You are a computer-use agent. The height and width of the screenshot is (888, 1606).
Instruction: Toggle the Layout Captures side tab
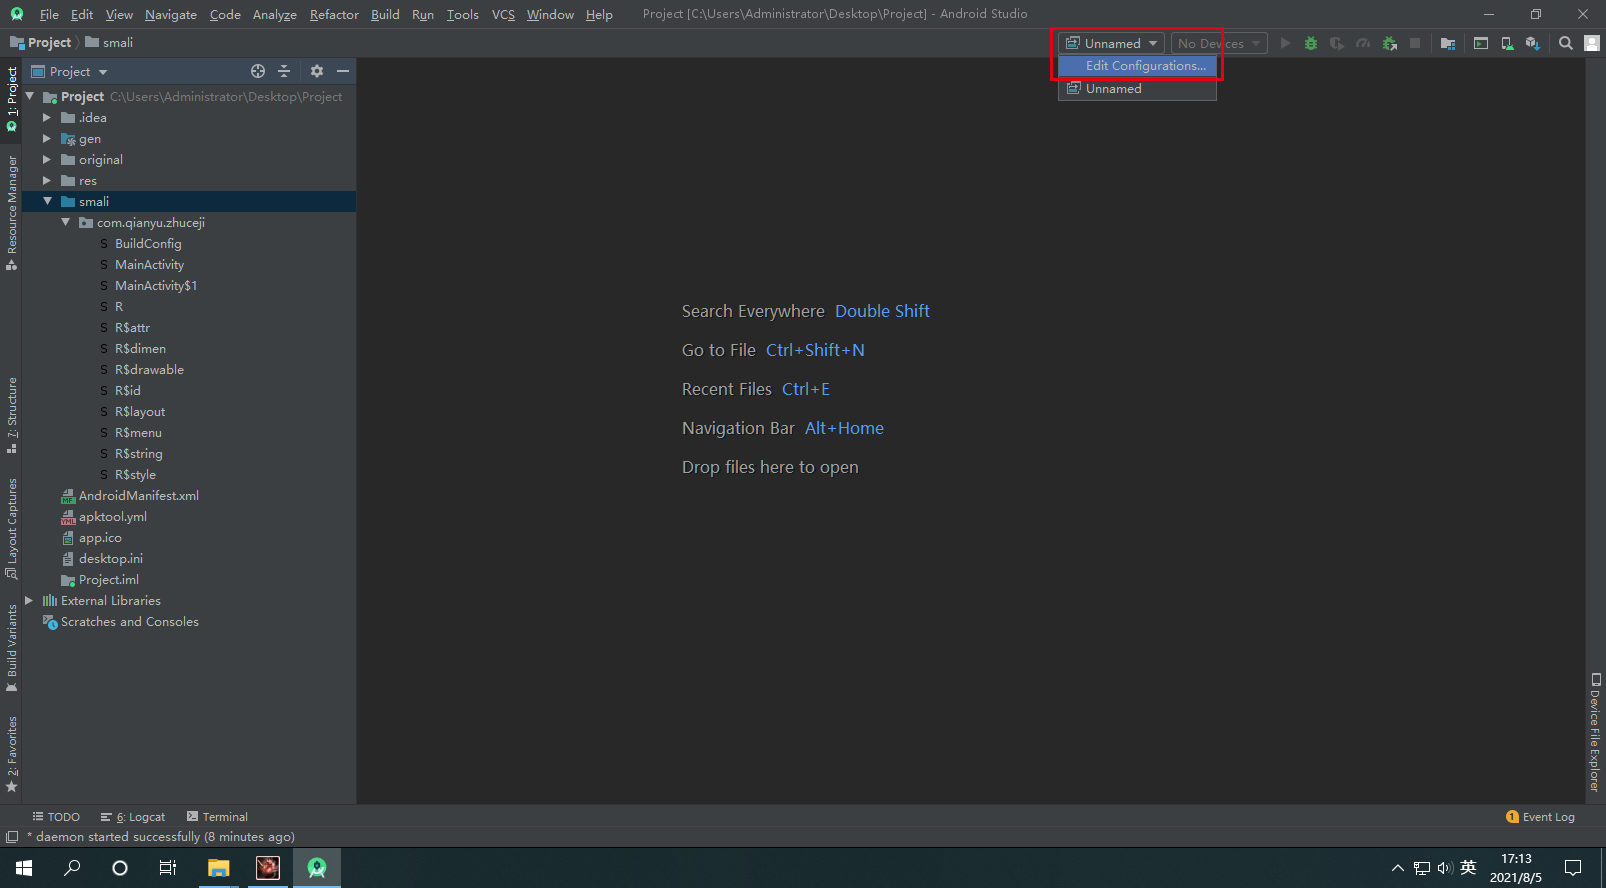click(x=12, y=528)
